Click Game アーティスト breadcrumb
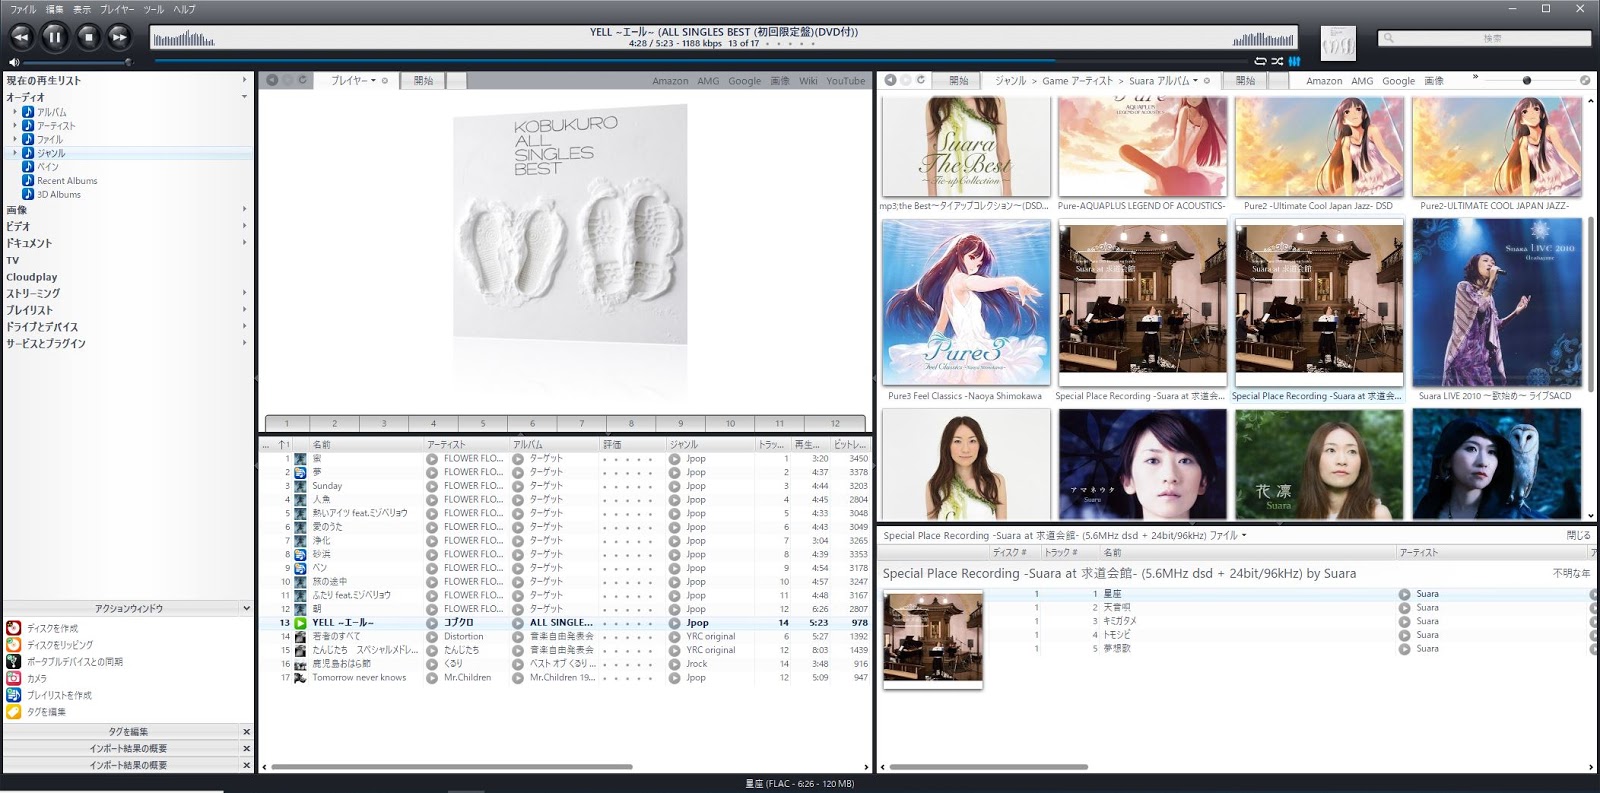This screenshot has width=1600, height=793. [1077, 81]
